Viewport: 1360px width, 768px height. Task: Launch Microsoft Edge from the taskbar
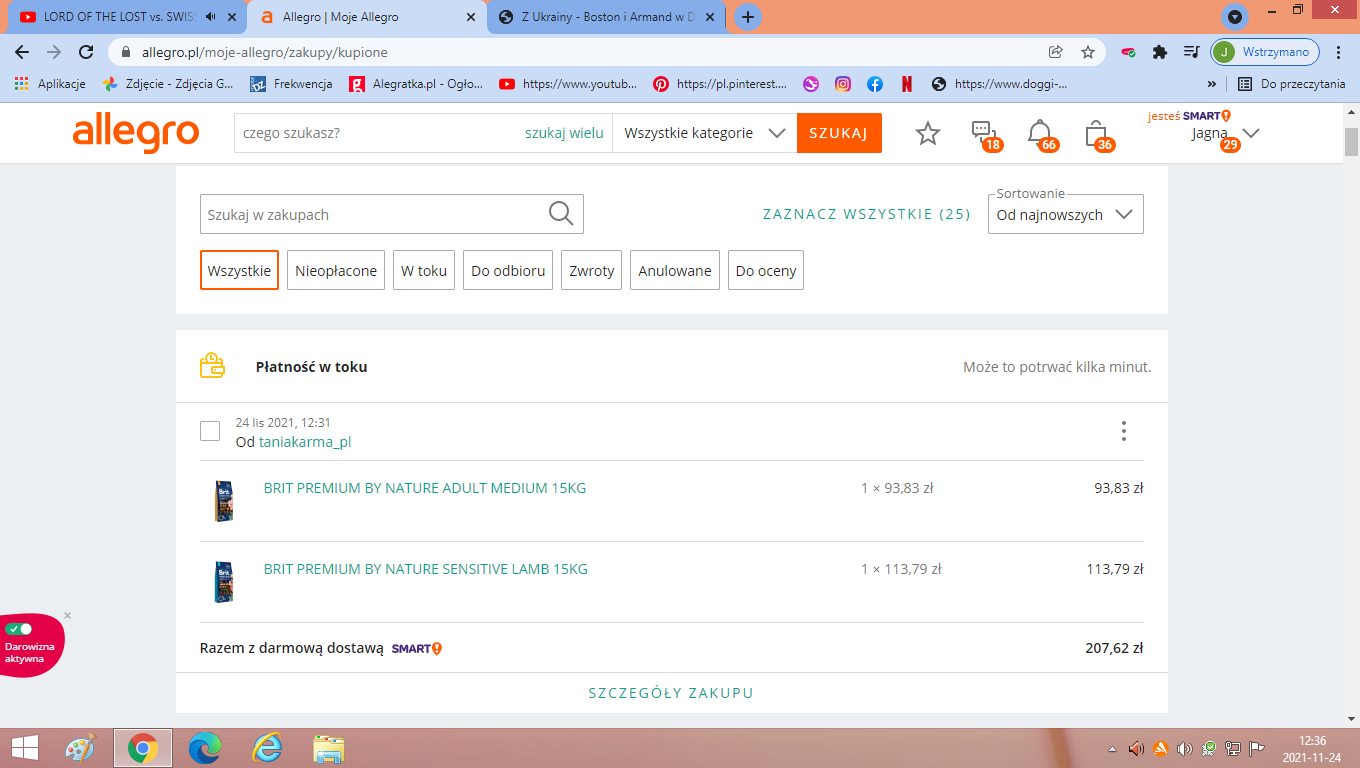pos(204,748)
